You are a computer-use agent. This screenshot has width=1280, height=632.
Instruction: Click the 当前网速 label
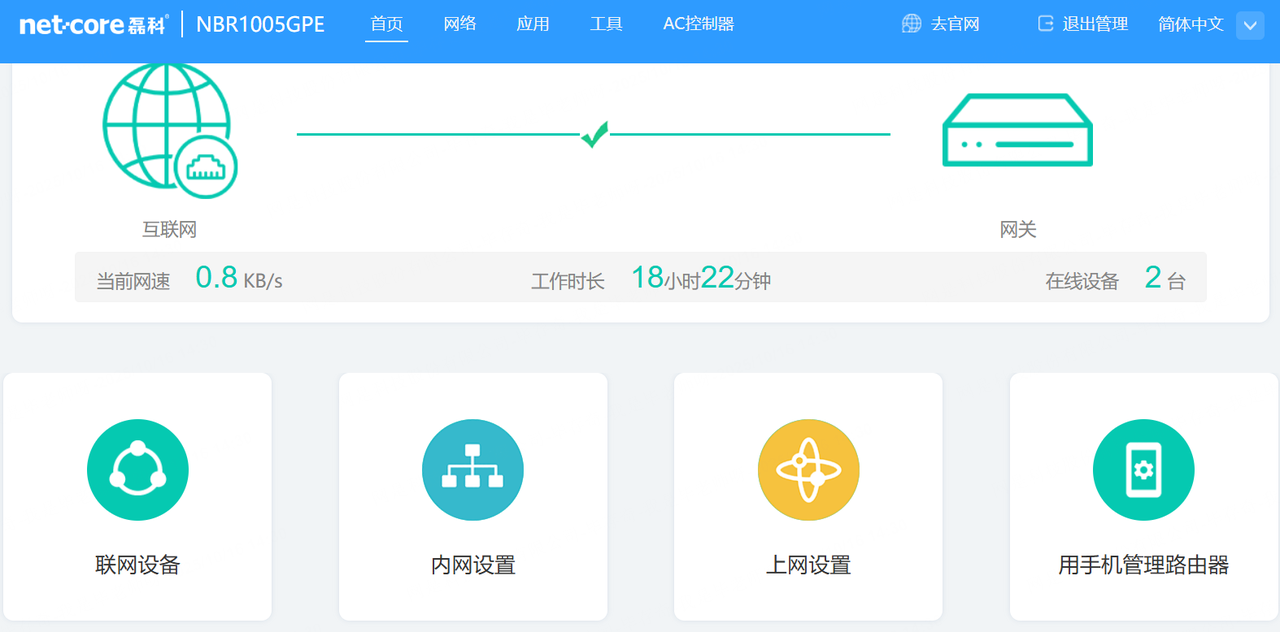pos(133,282)
